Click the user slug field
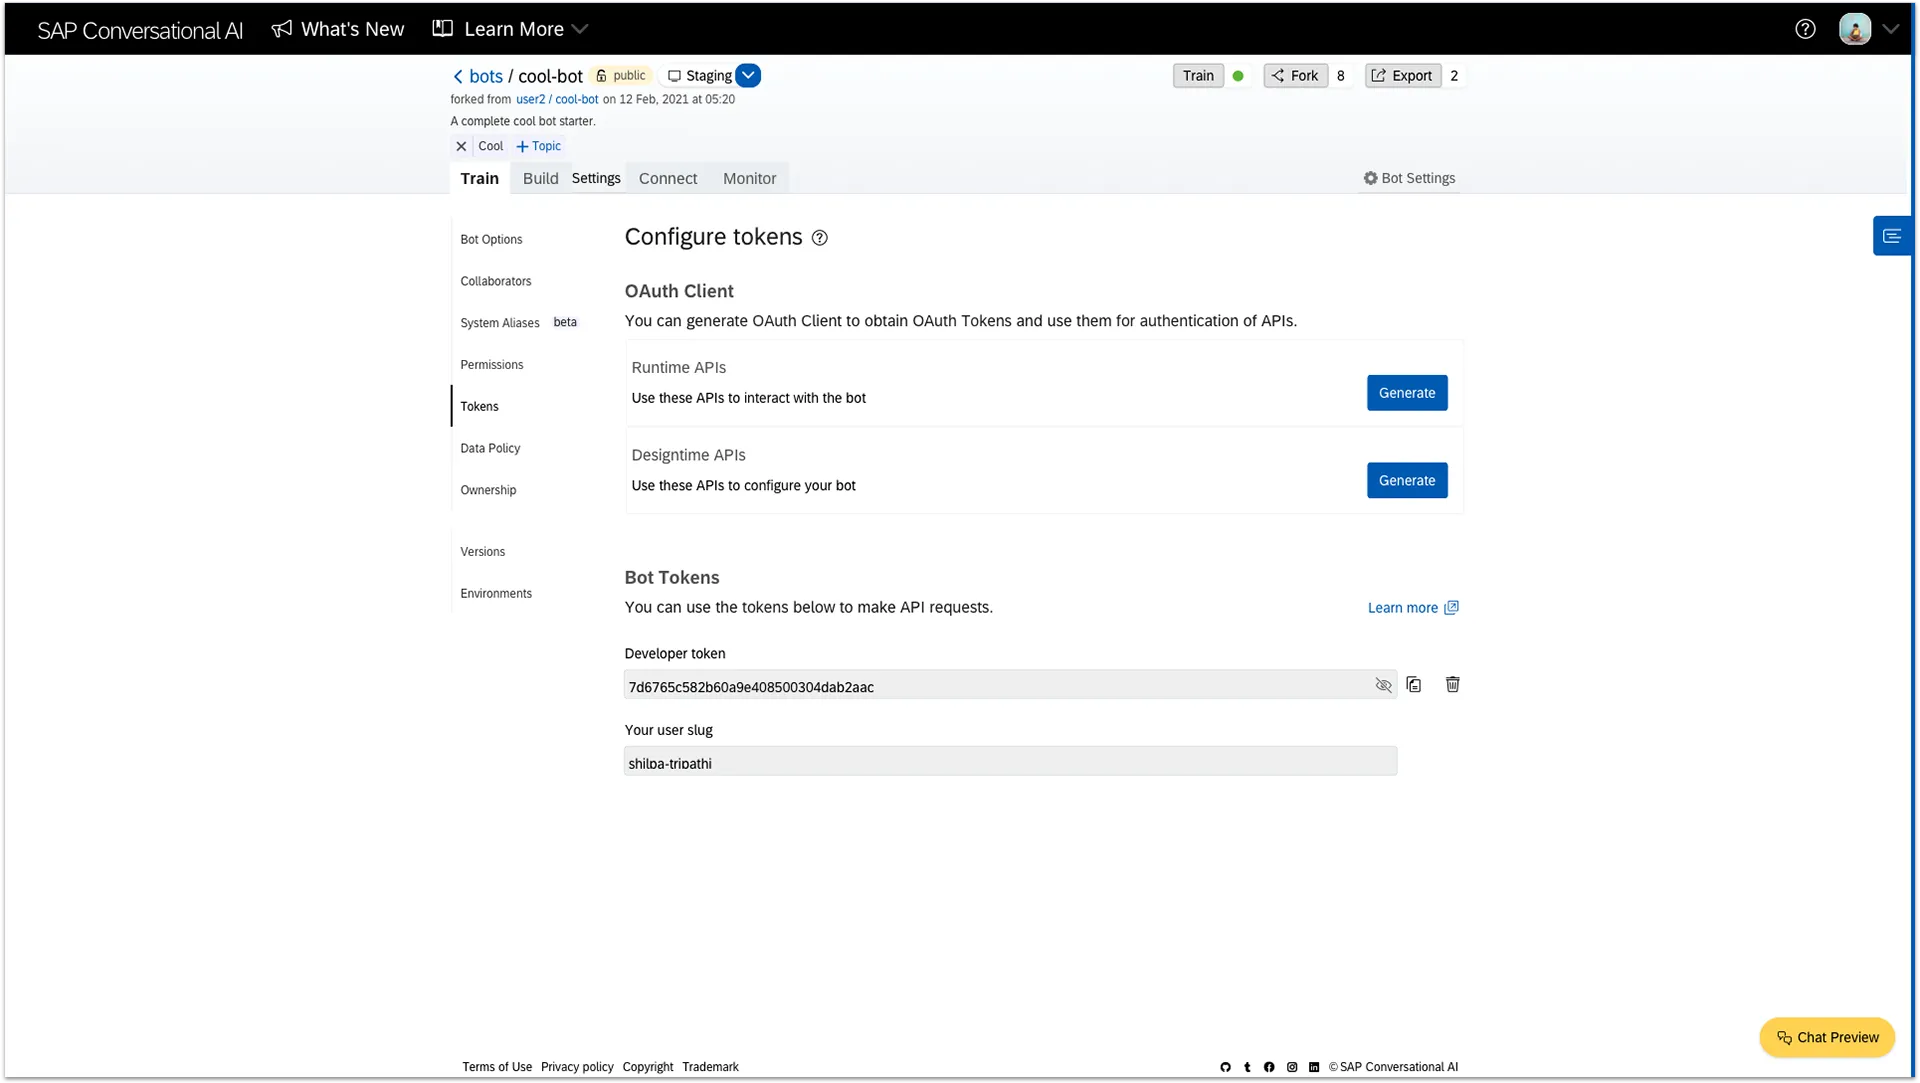Viewport: 1920px width, 1083px height. point(1010,761)
